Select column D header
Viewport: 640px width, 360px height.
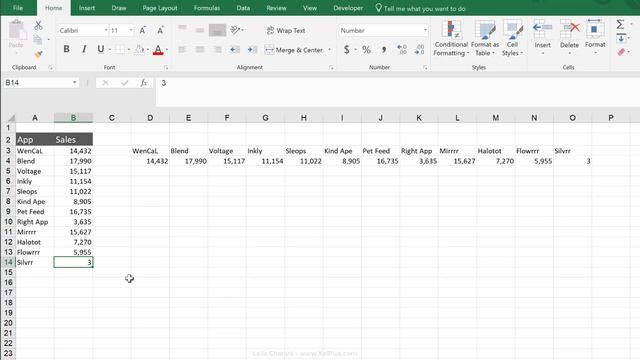[150, 118]
